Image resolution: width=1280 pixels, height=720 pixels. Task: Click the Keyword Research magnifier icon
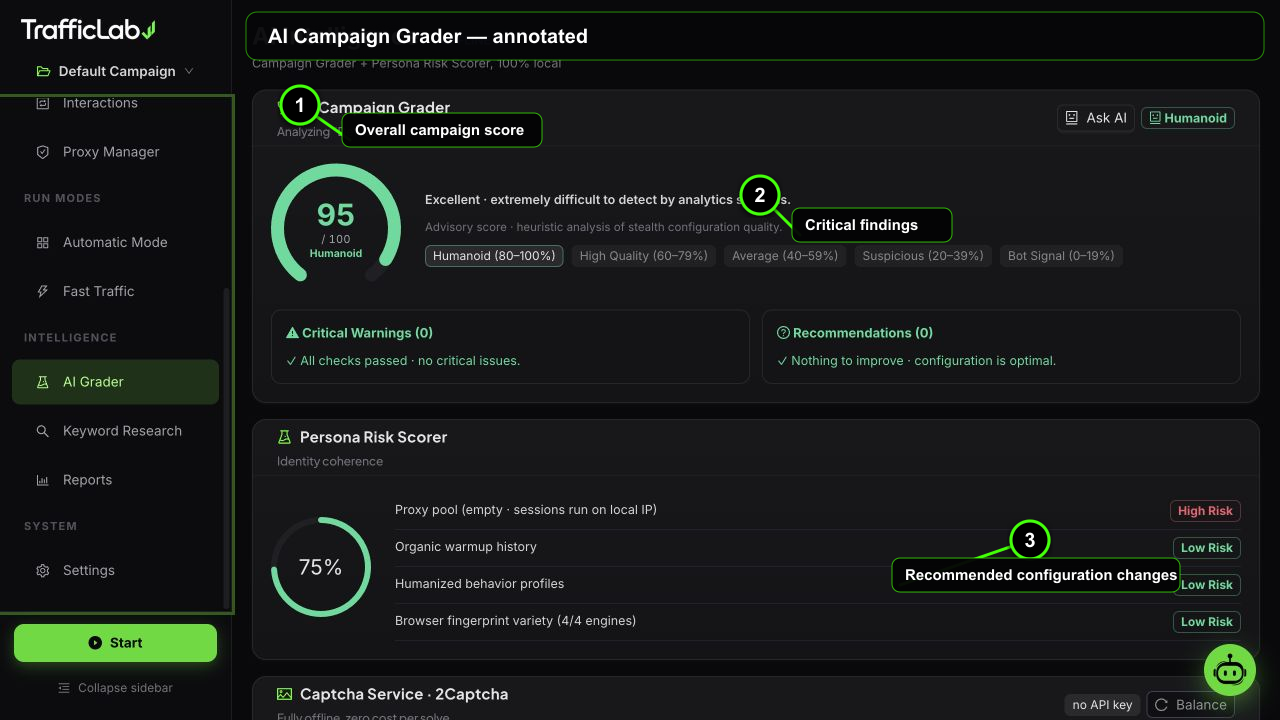tap(42, 431)
